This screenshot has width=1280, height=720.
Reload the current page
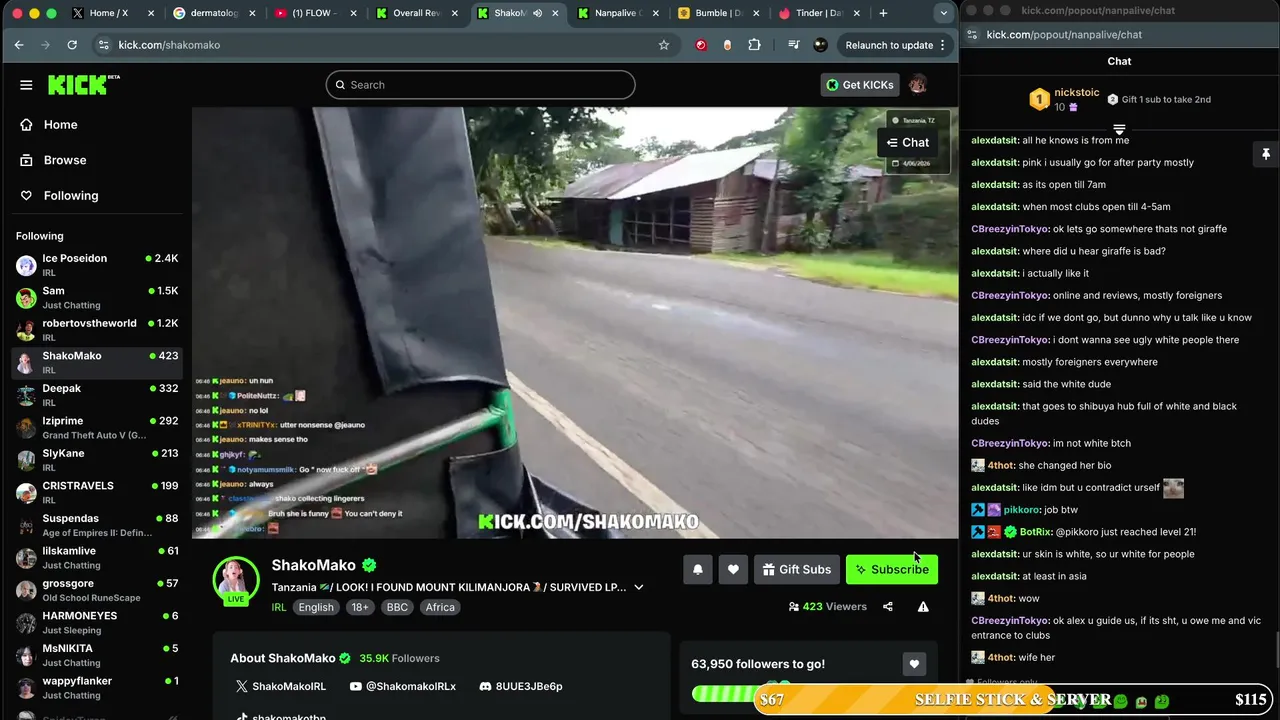click(72, 45)
